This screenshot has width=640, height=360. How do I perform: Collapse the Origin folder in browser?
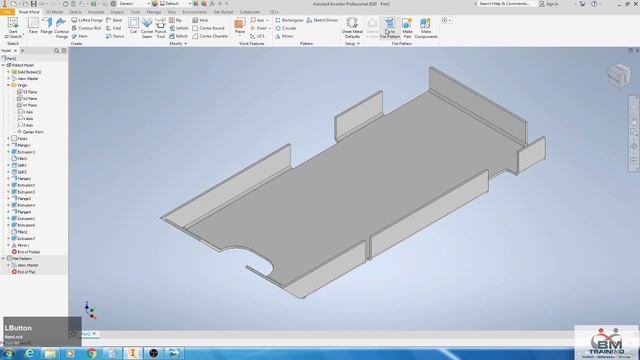click(8, 85)
